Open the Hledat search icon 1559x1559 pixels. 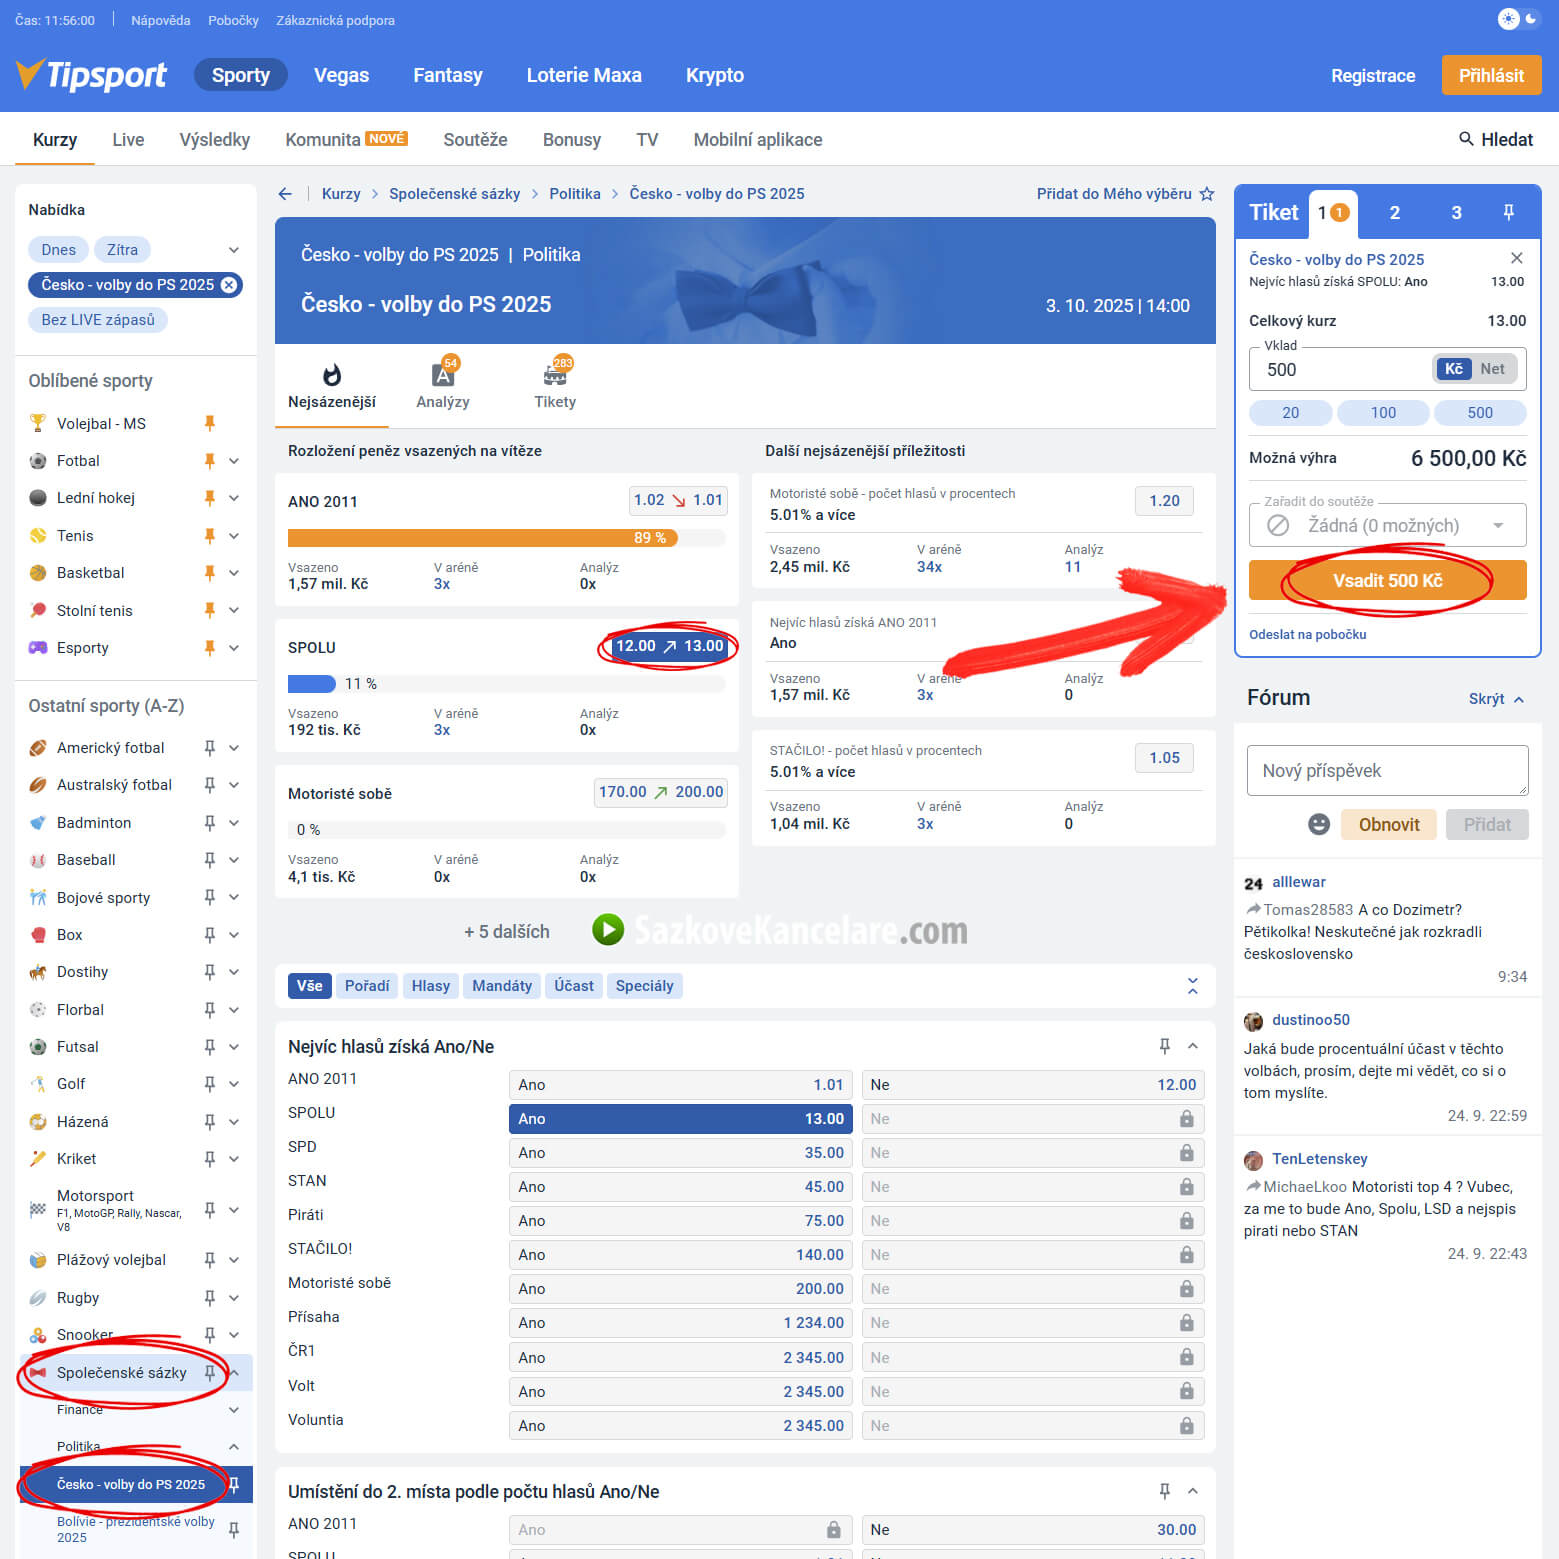[x=1466, y=139]
